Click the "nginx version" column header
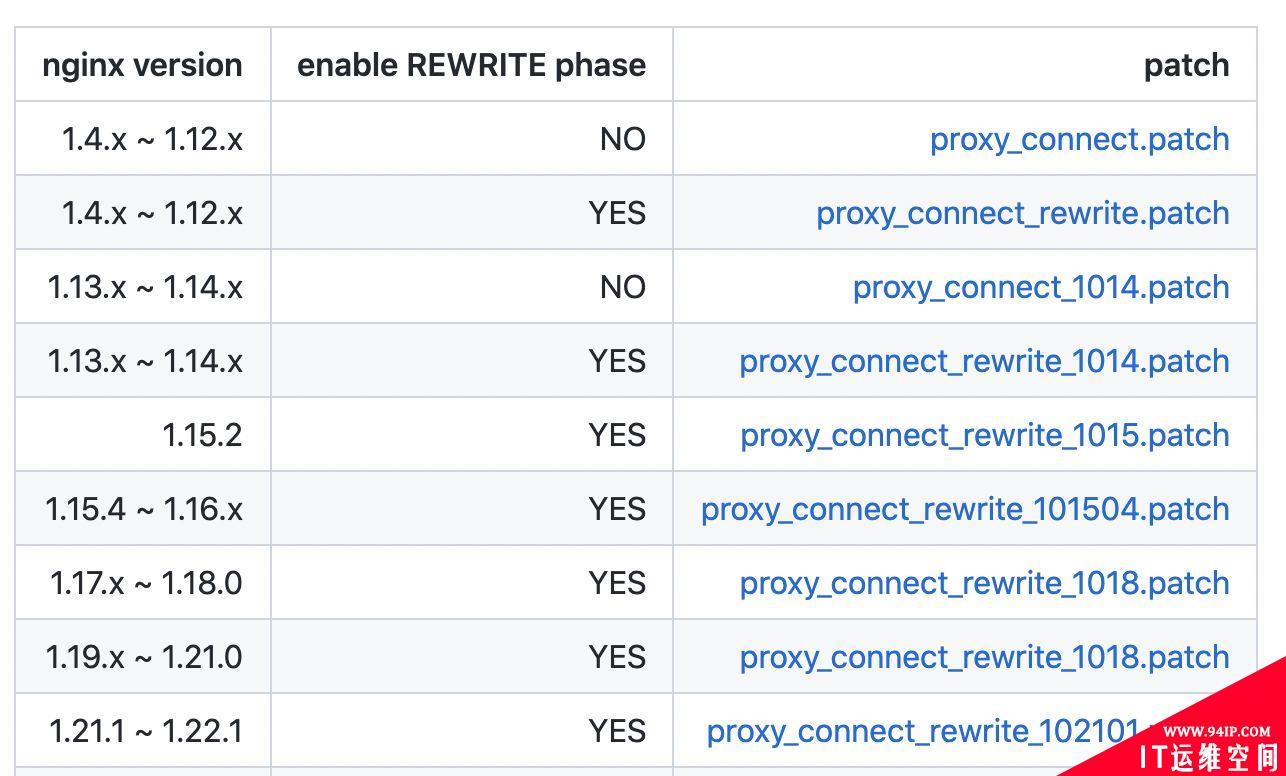1286x776 pixels. tap(143, 65)
